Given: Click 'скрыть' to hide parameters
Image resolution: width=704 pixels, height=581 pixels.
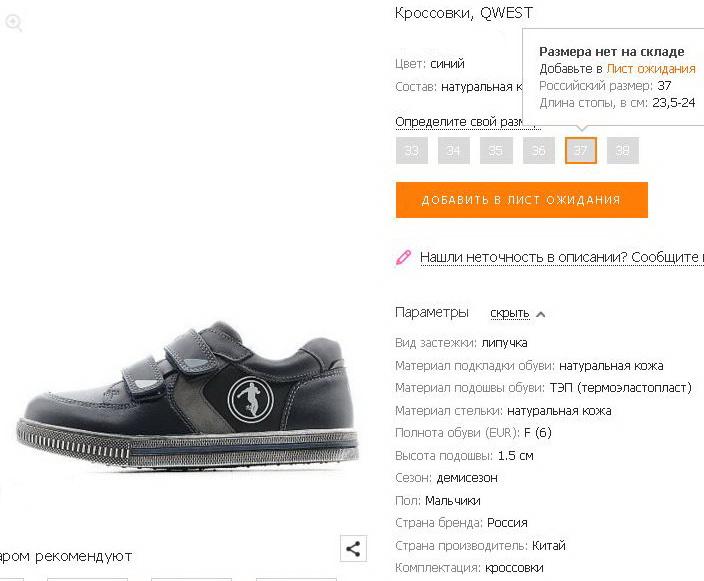Looking at the screenshot, I should (x=510, y=313).
